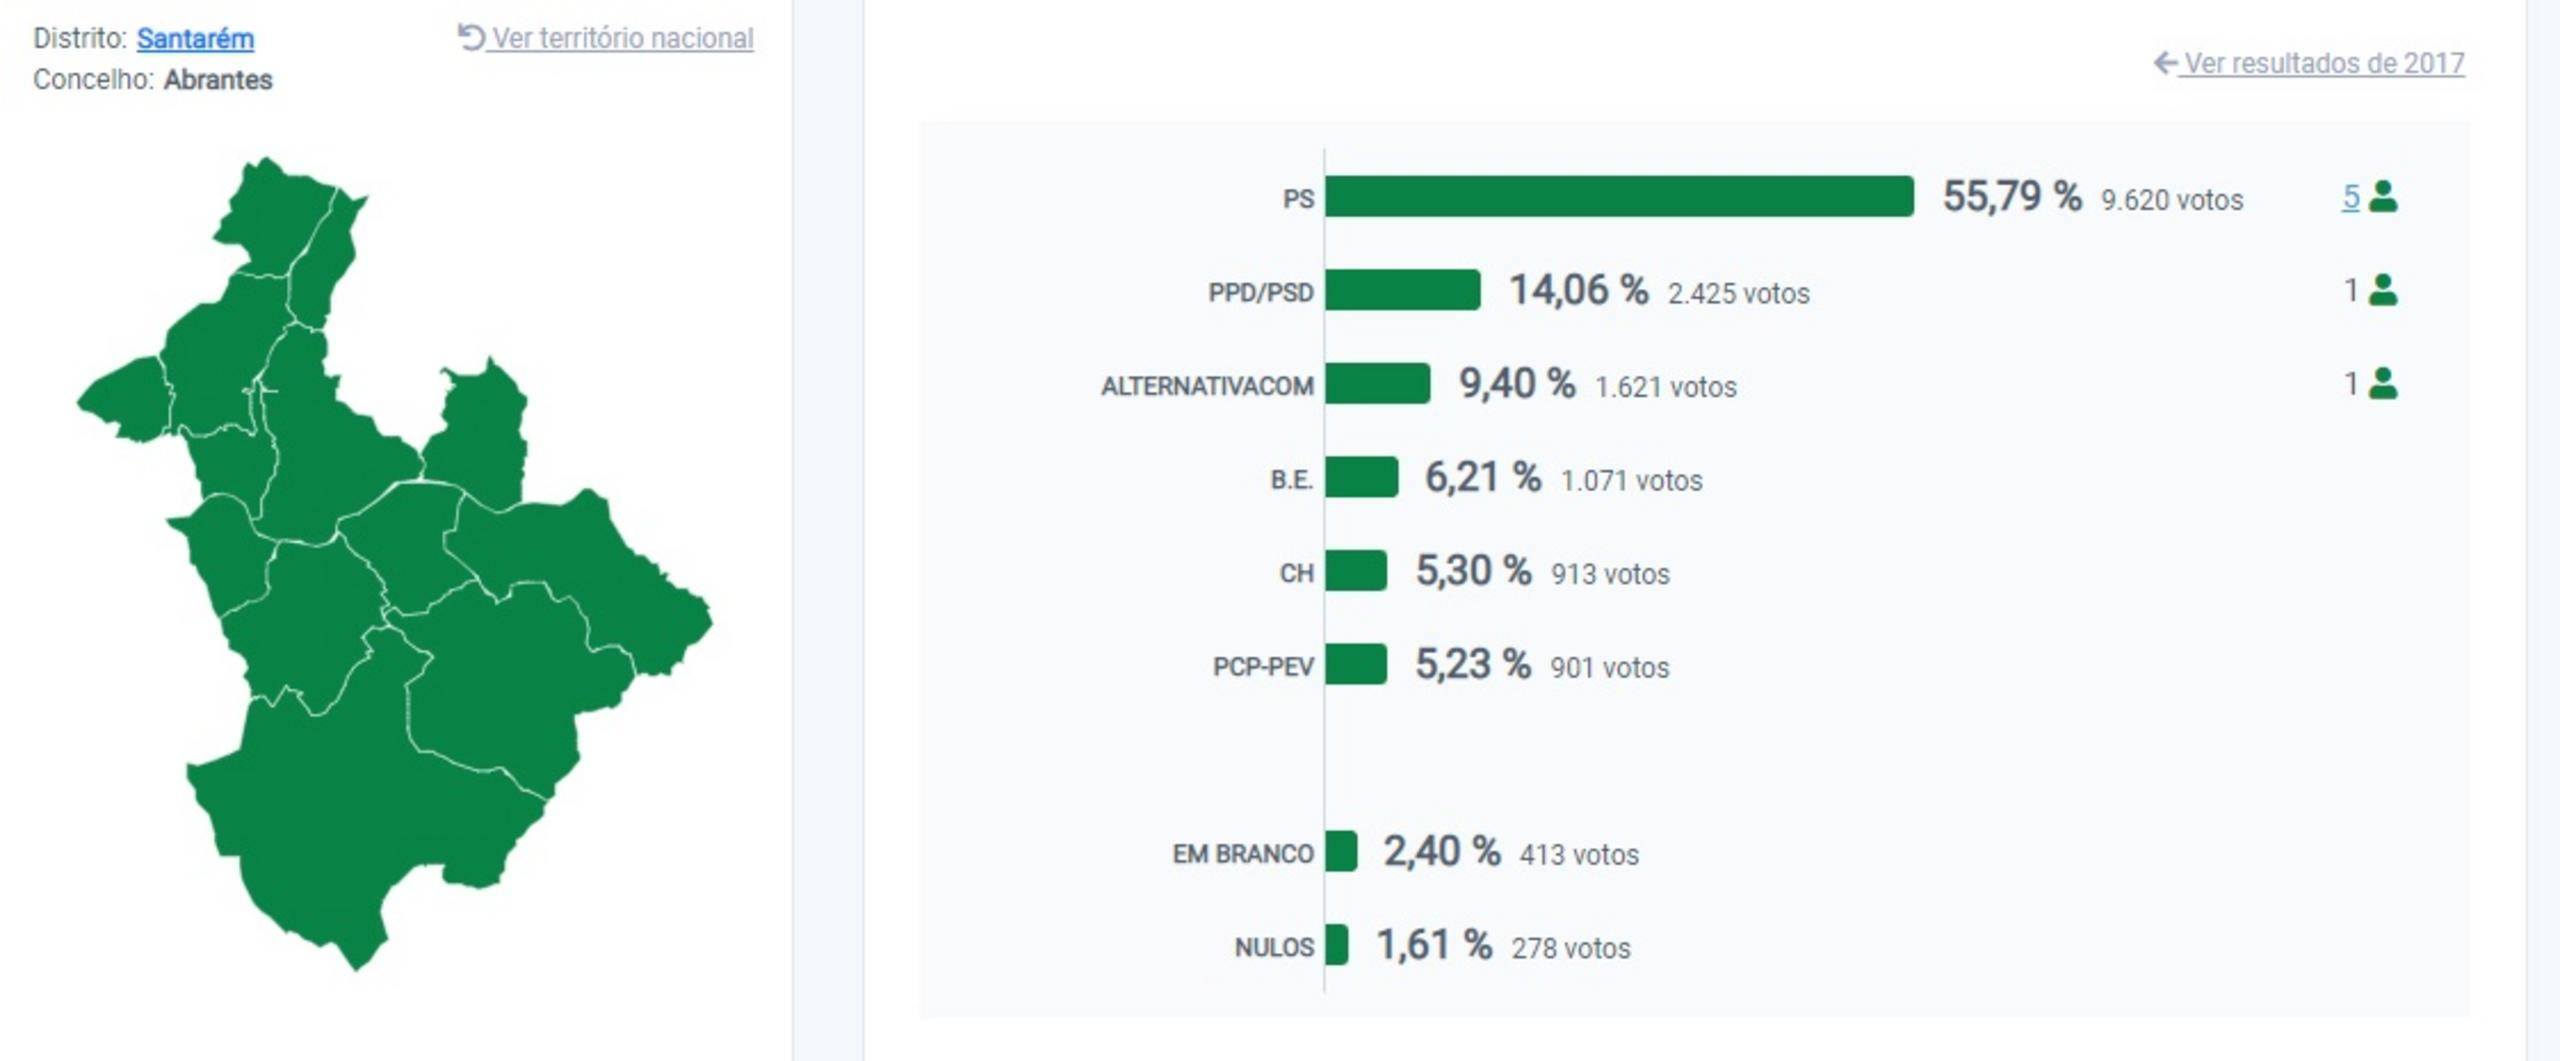Click the PS elected count number 5
The image size is (2560, 1061).
2350,197
